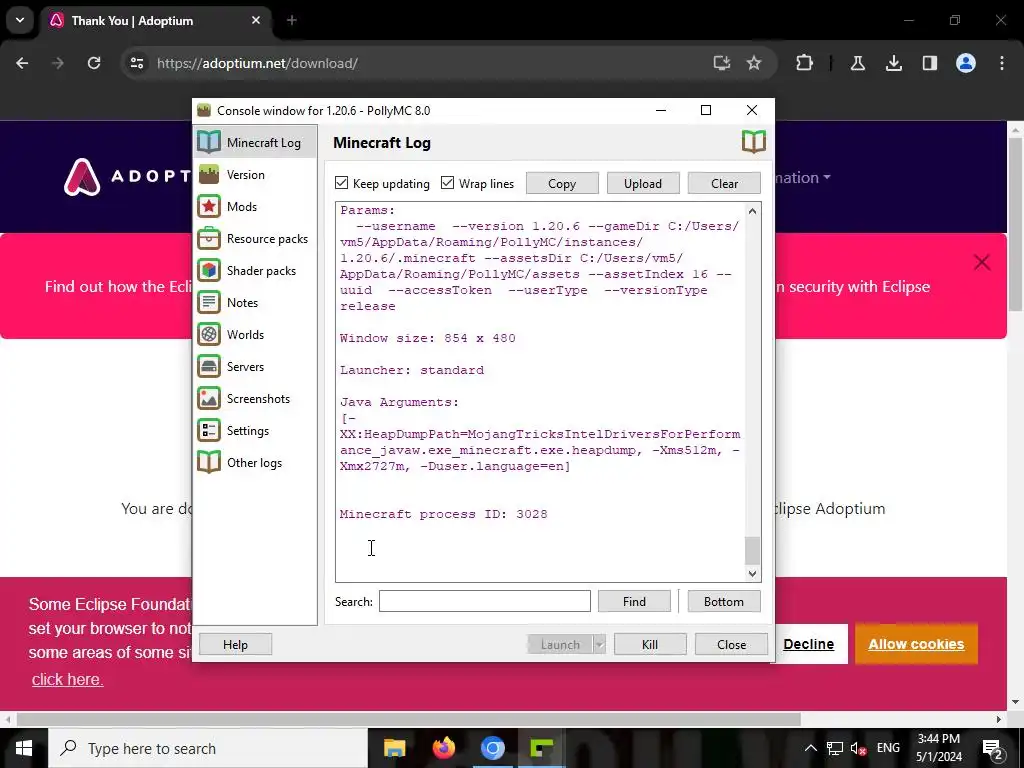Screen dimensions: 1024x768
Task: Toggle the Wrap lines checkbox
Action: (447, 183)
